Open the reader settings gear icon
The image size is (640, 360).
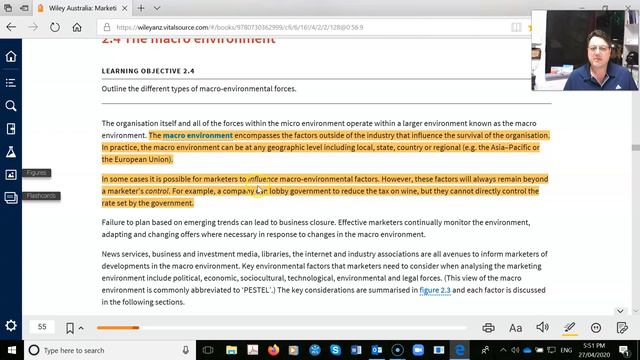point(11,326)
